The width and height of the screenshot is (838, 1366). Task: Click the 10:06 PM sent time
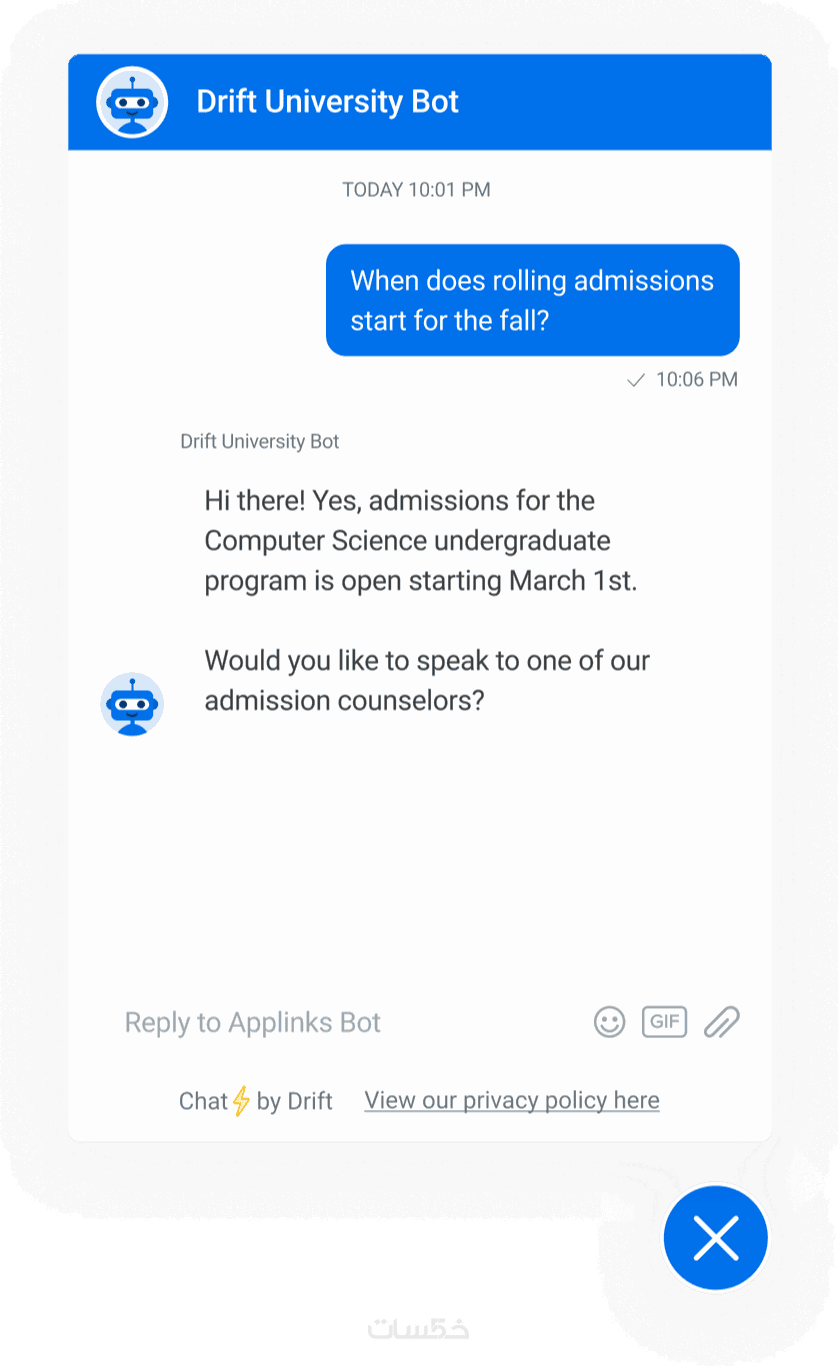coord(696,380)
